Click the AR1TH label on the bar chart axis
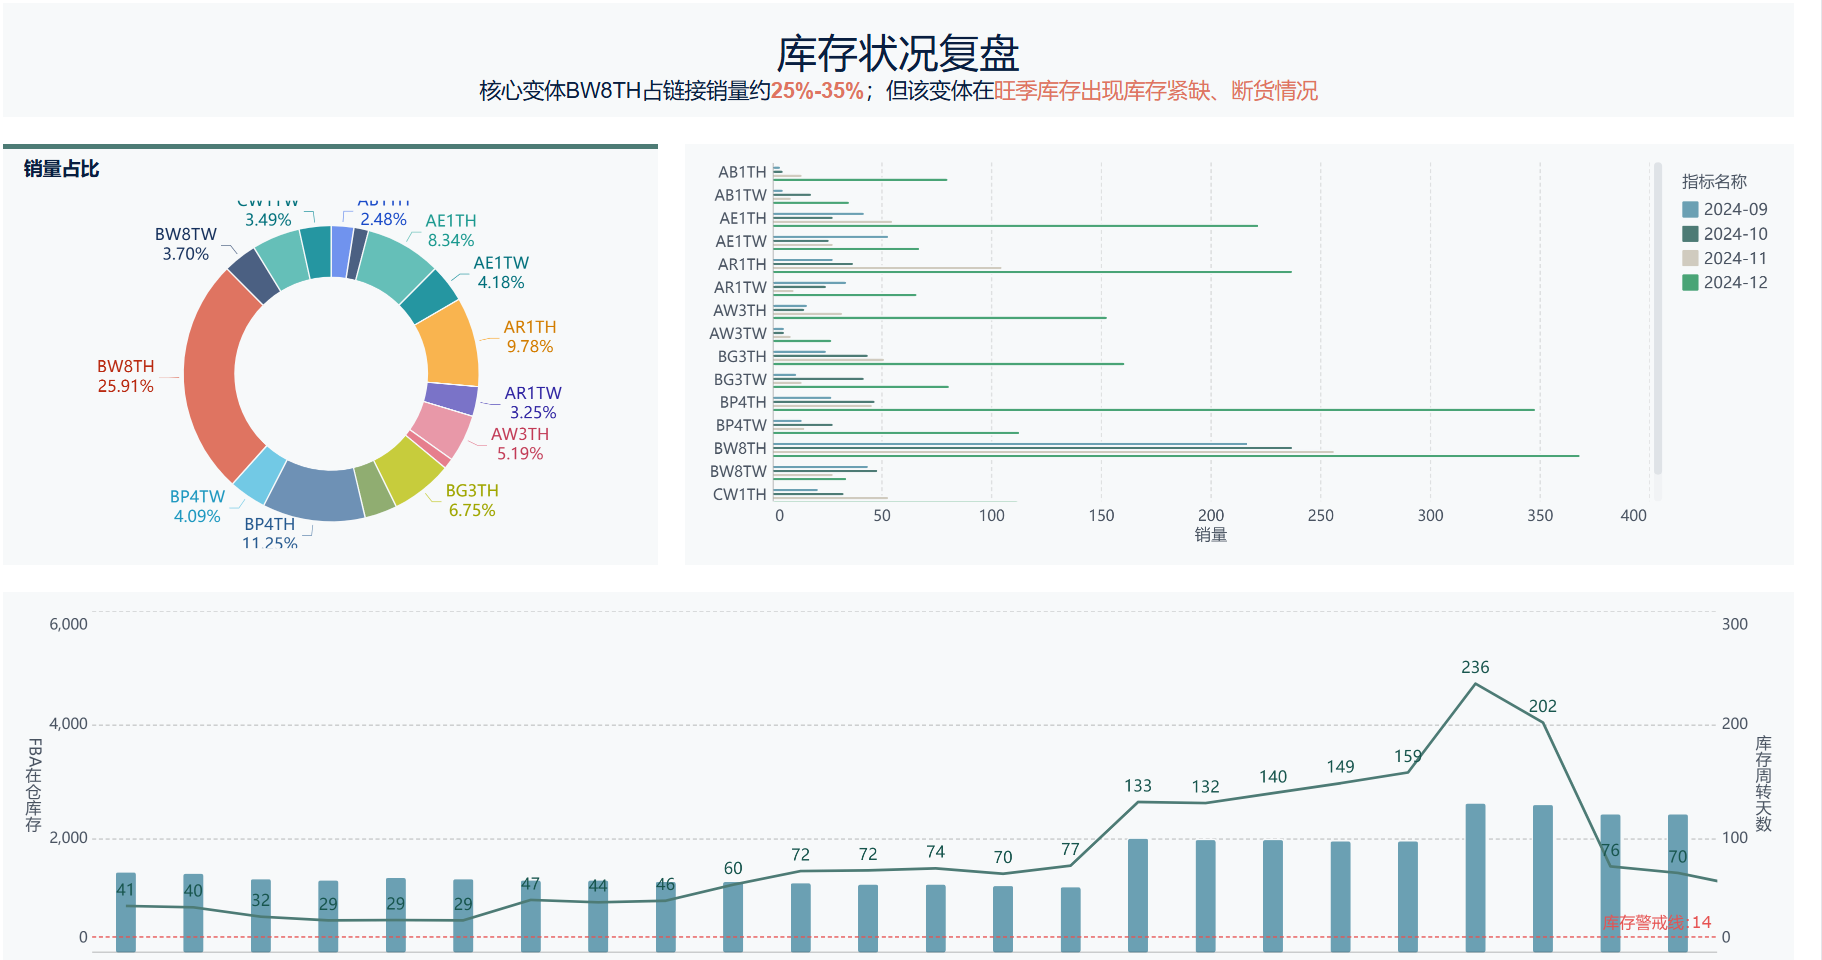 (741, 265)
